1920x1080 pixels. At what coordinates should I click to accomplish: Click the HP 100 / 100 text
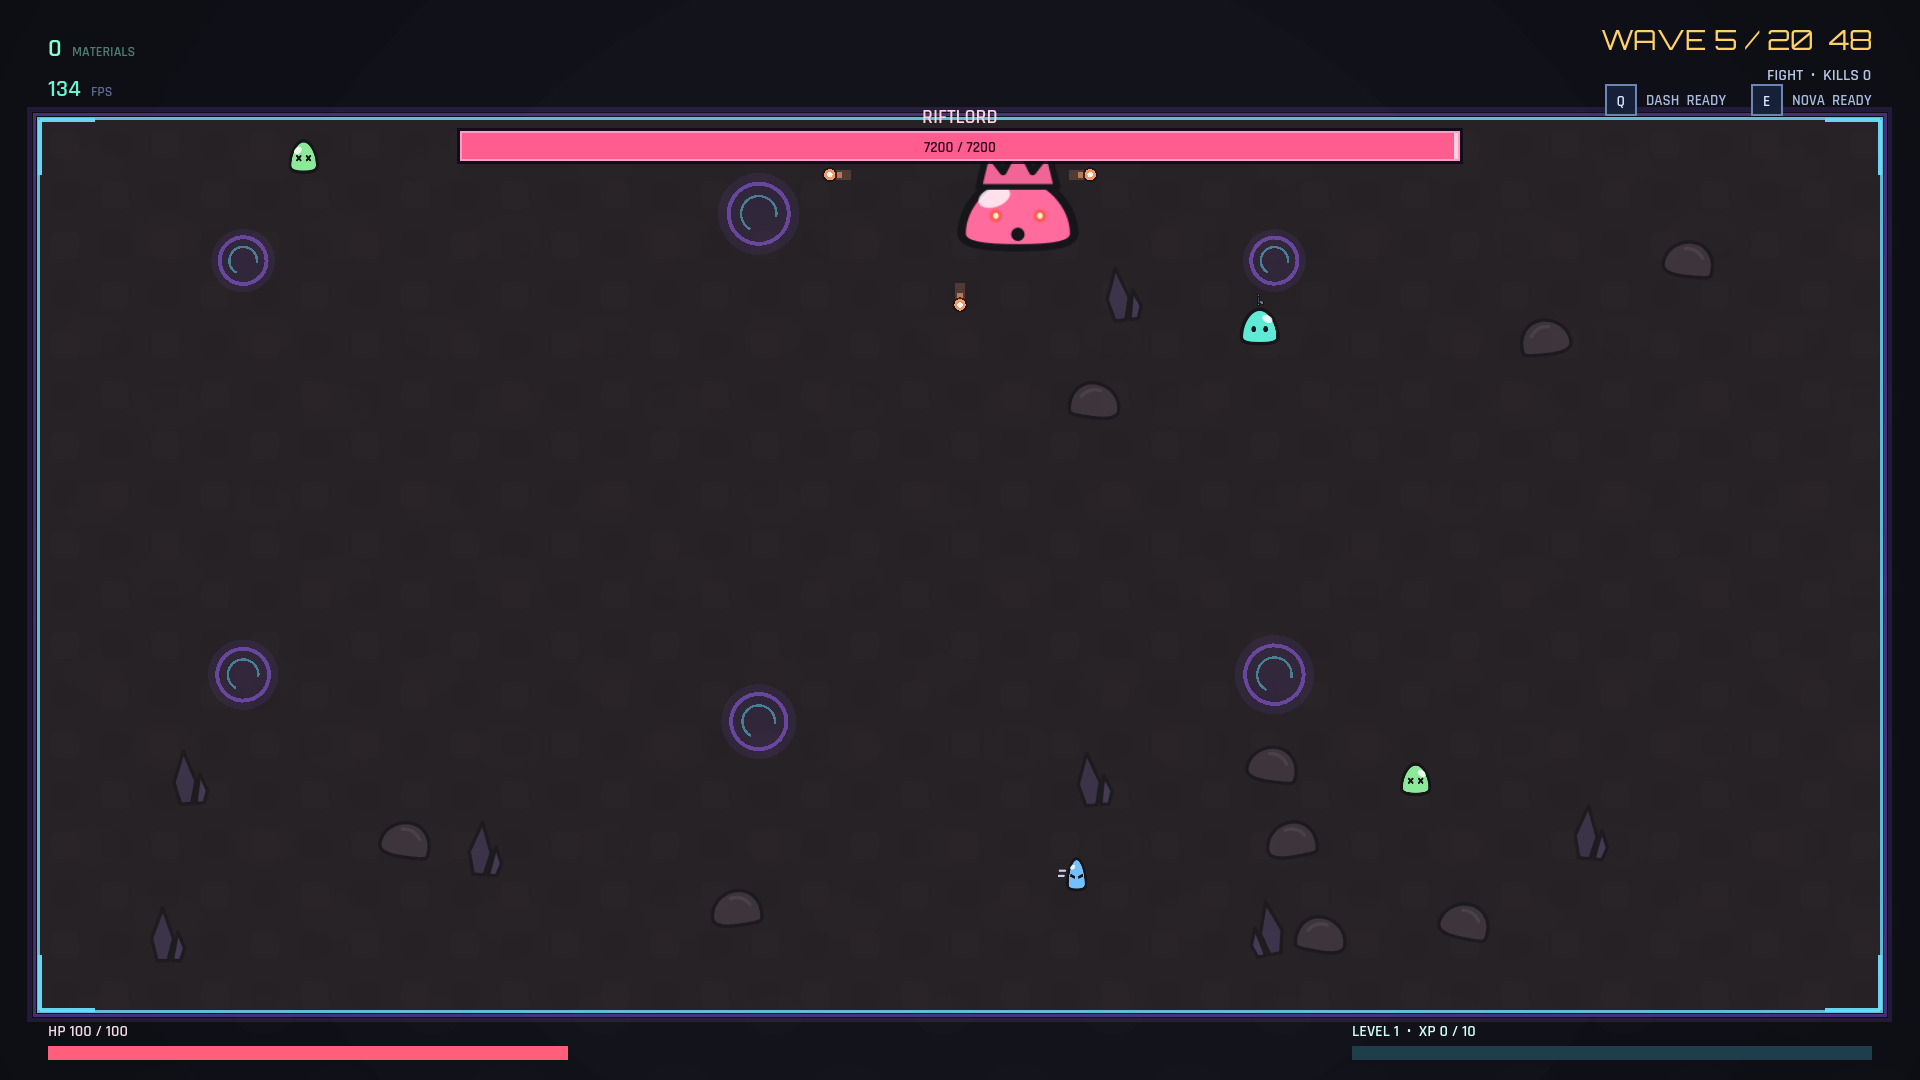[88, 1031]
